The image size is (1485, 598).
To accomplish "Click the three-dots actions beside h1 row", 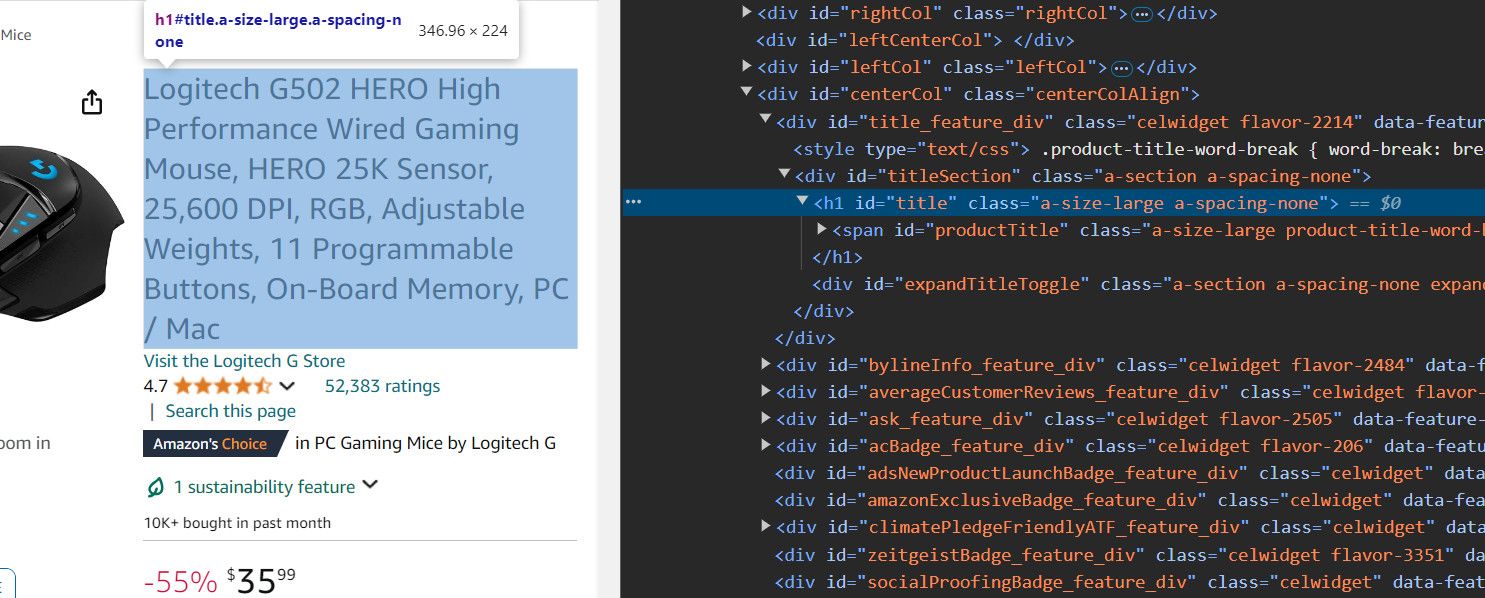I will coord(633,203).
